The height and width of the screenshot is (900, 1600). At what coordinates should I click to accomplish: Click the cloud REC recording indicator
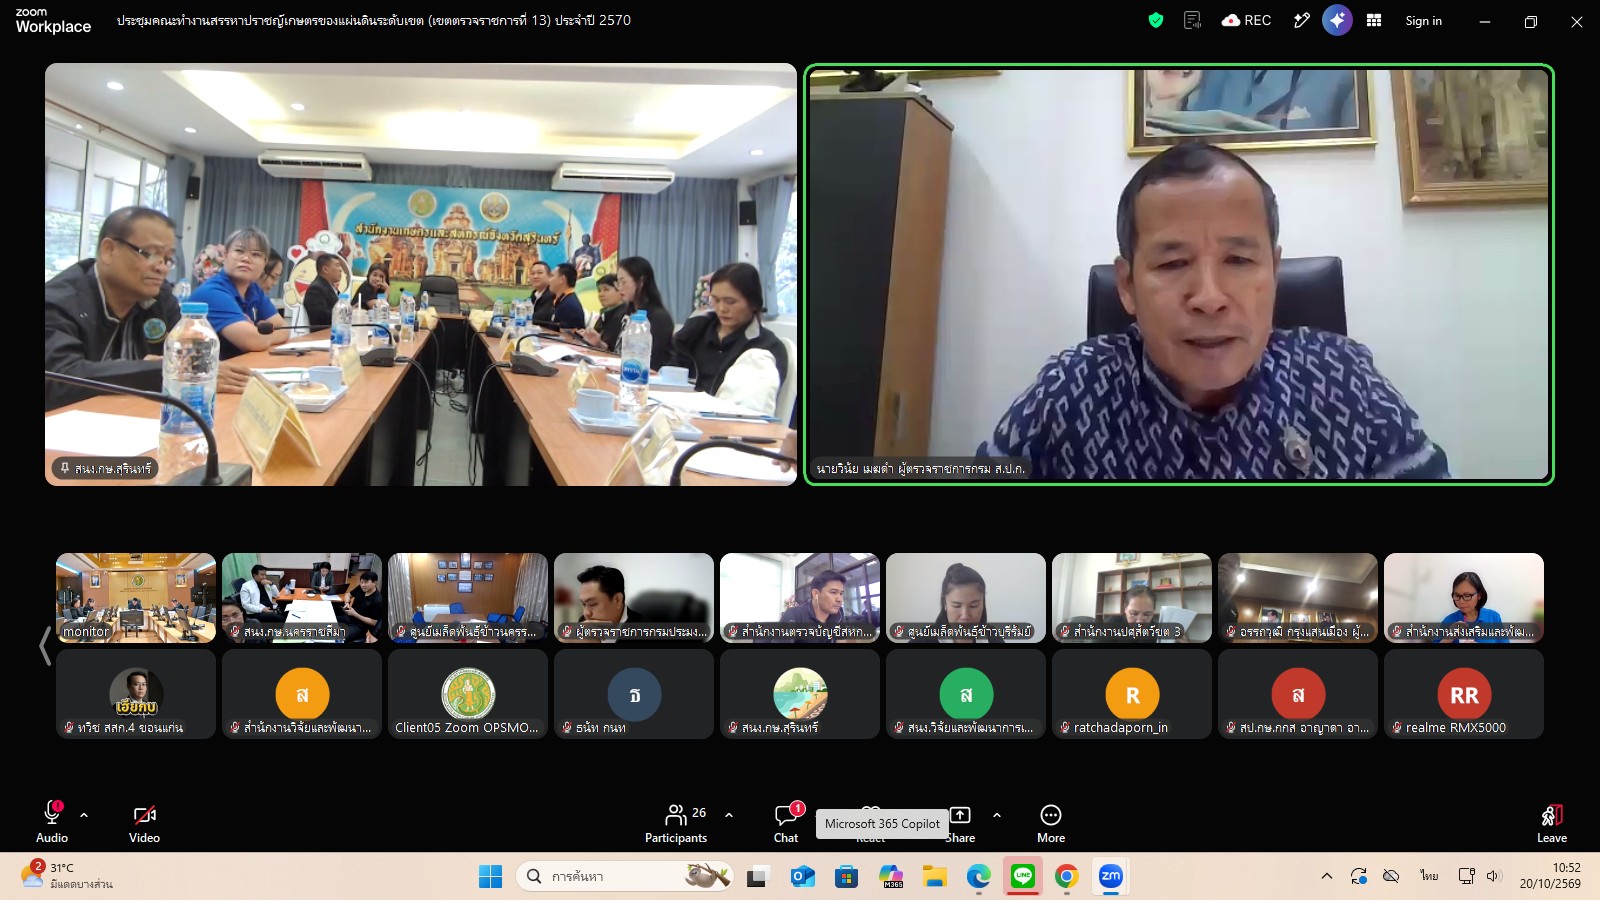(x=1246, y=20)
